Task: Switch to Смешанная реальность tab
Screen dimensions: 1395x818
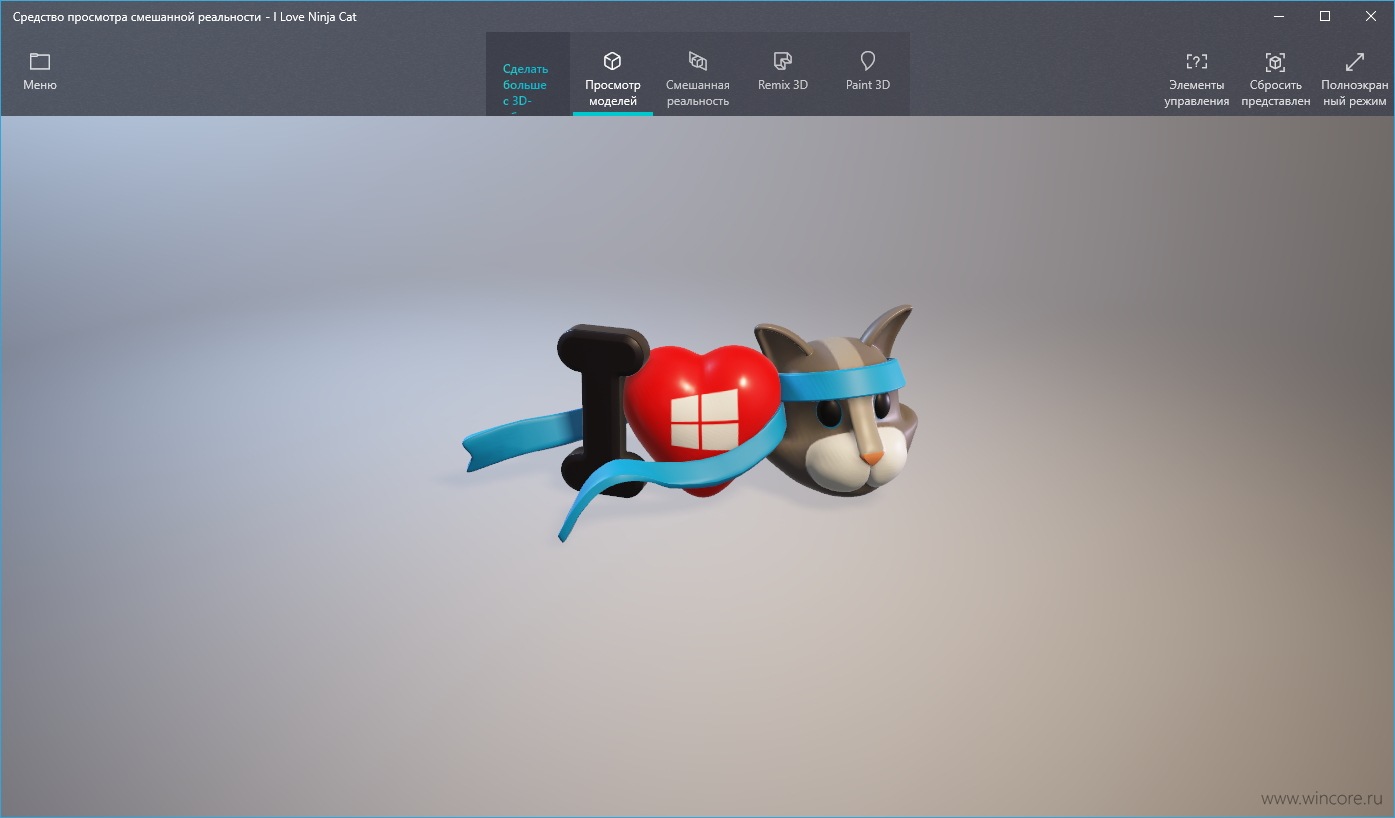Action: click(x=698, y=76)
